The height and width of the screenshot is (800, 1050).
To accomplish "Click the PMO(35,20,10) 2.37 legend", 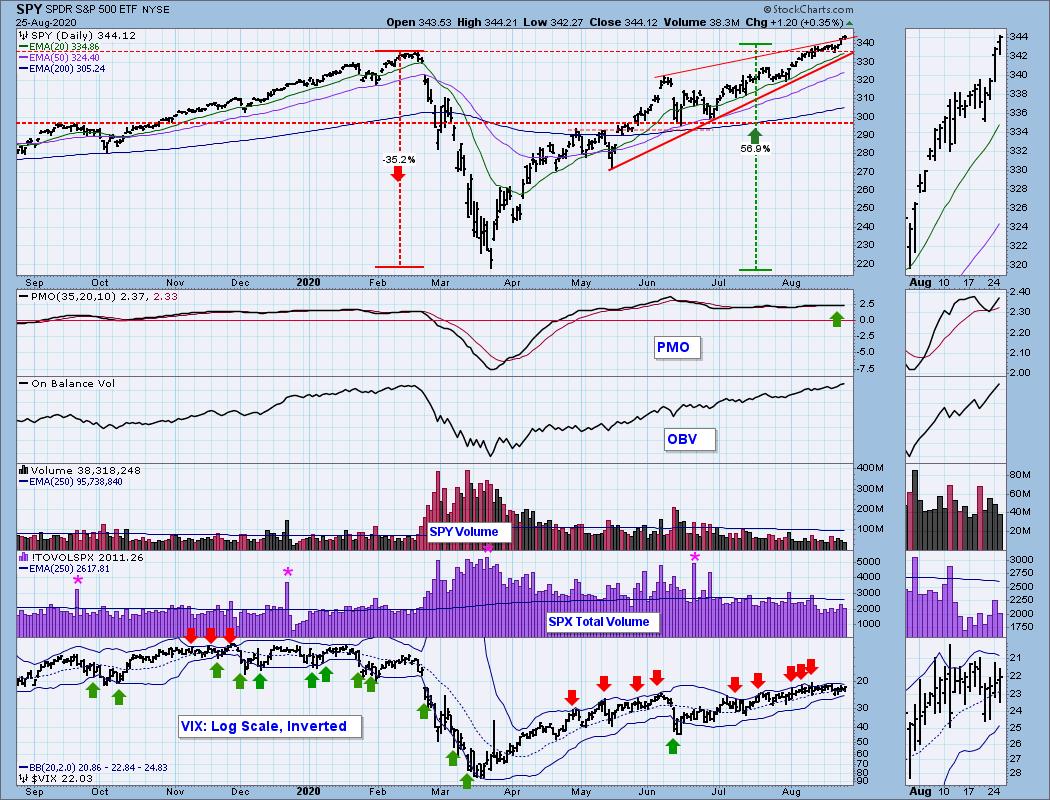I will point(98,297).
